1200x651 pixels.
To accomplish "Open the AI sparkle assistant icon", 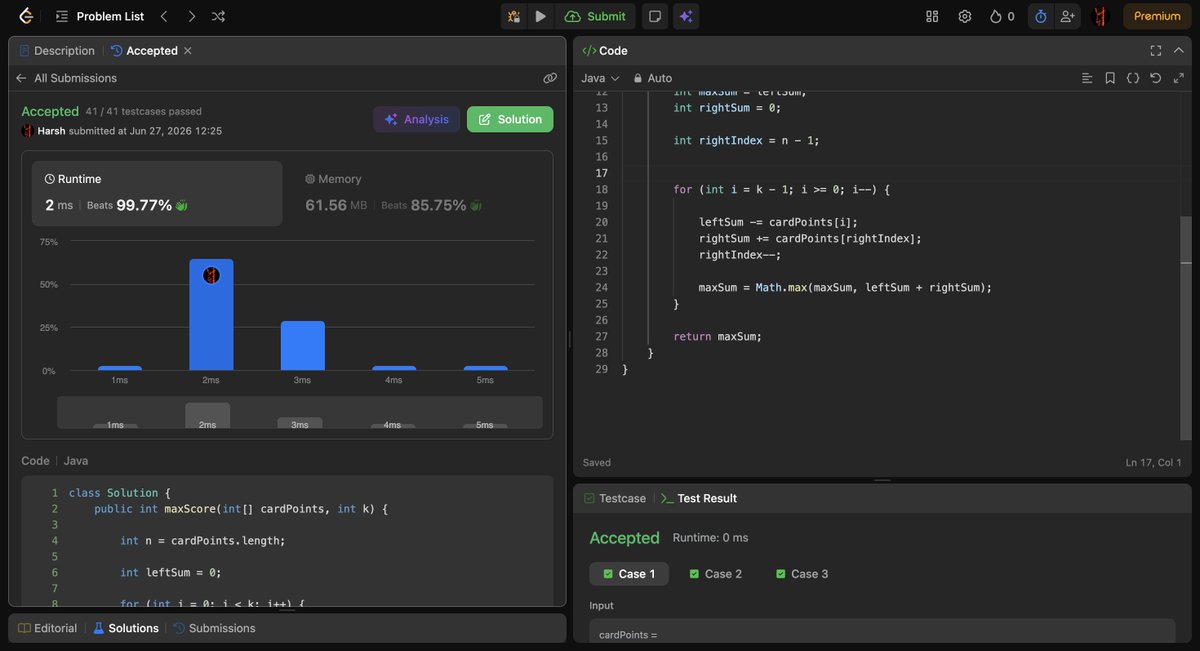I will 686,16.
